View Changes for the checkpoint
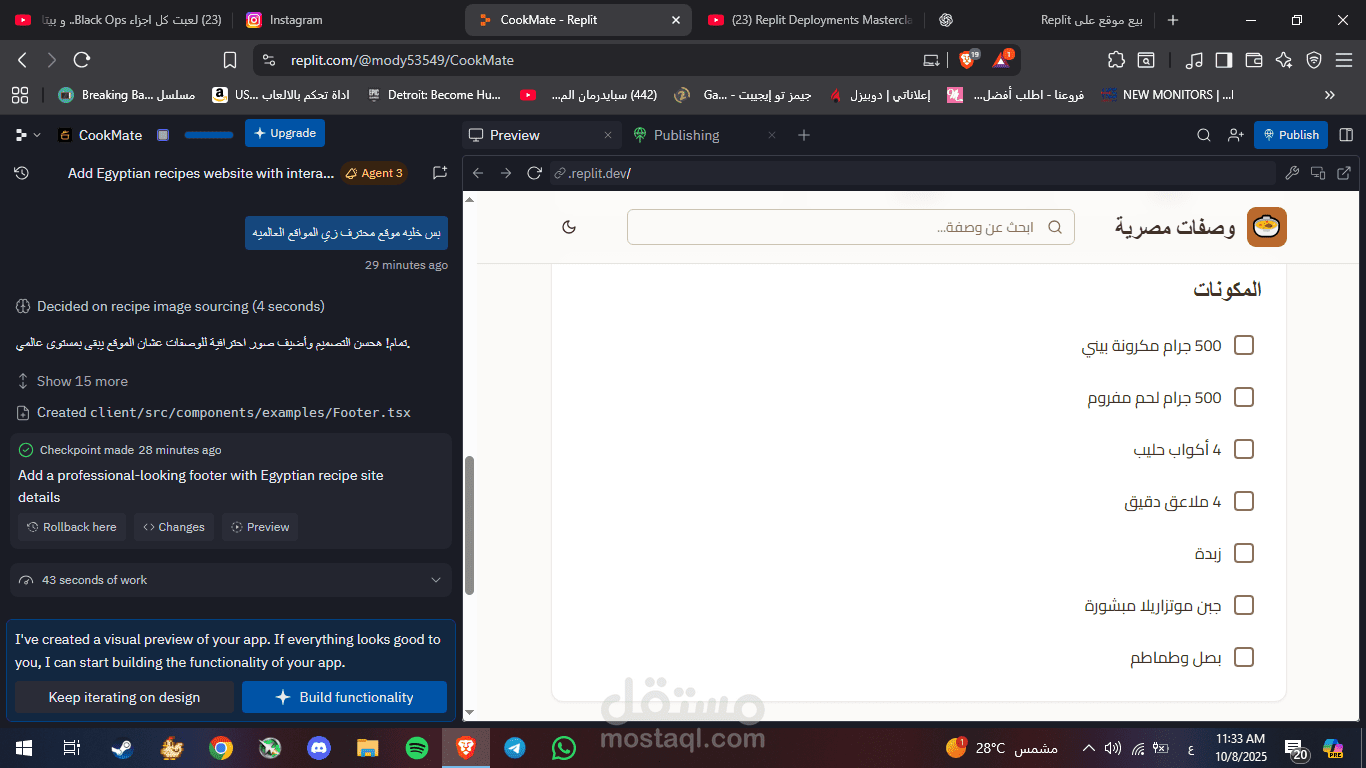Screen dimensions: 1366x768 pyautogui.click(x=174, y=527)
